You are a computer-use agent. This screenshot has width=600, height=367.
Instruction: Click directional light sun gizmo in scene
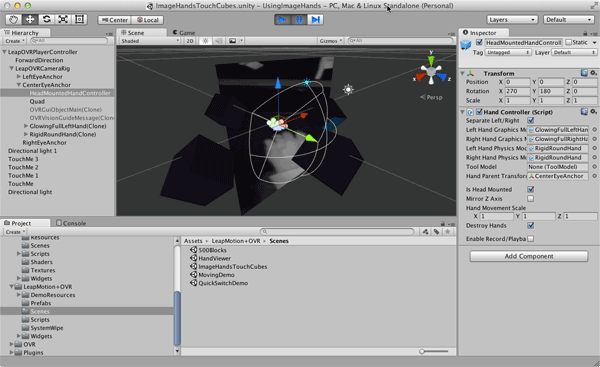(348, 90)
